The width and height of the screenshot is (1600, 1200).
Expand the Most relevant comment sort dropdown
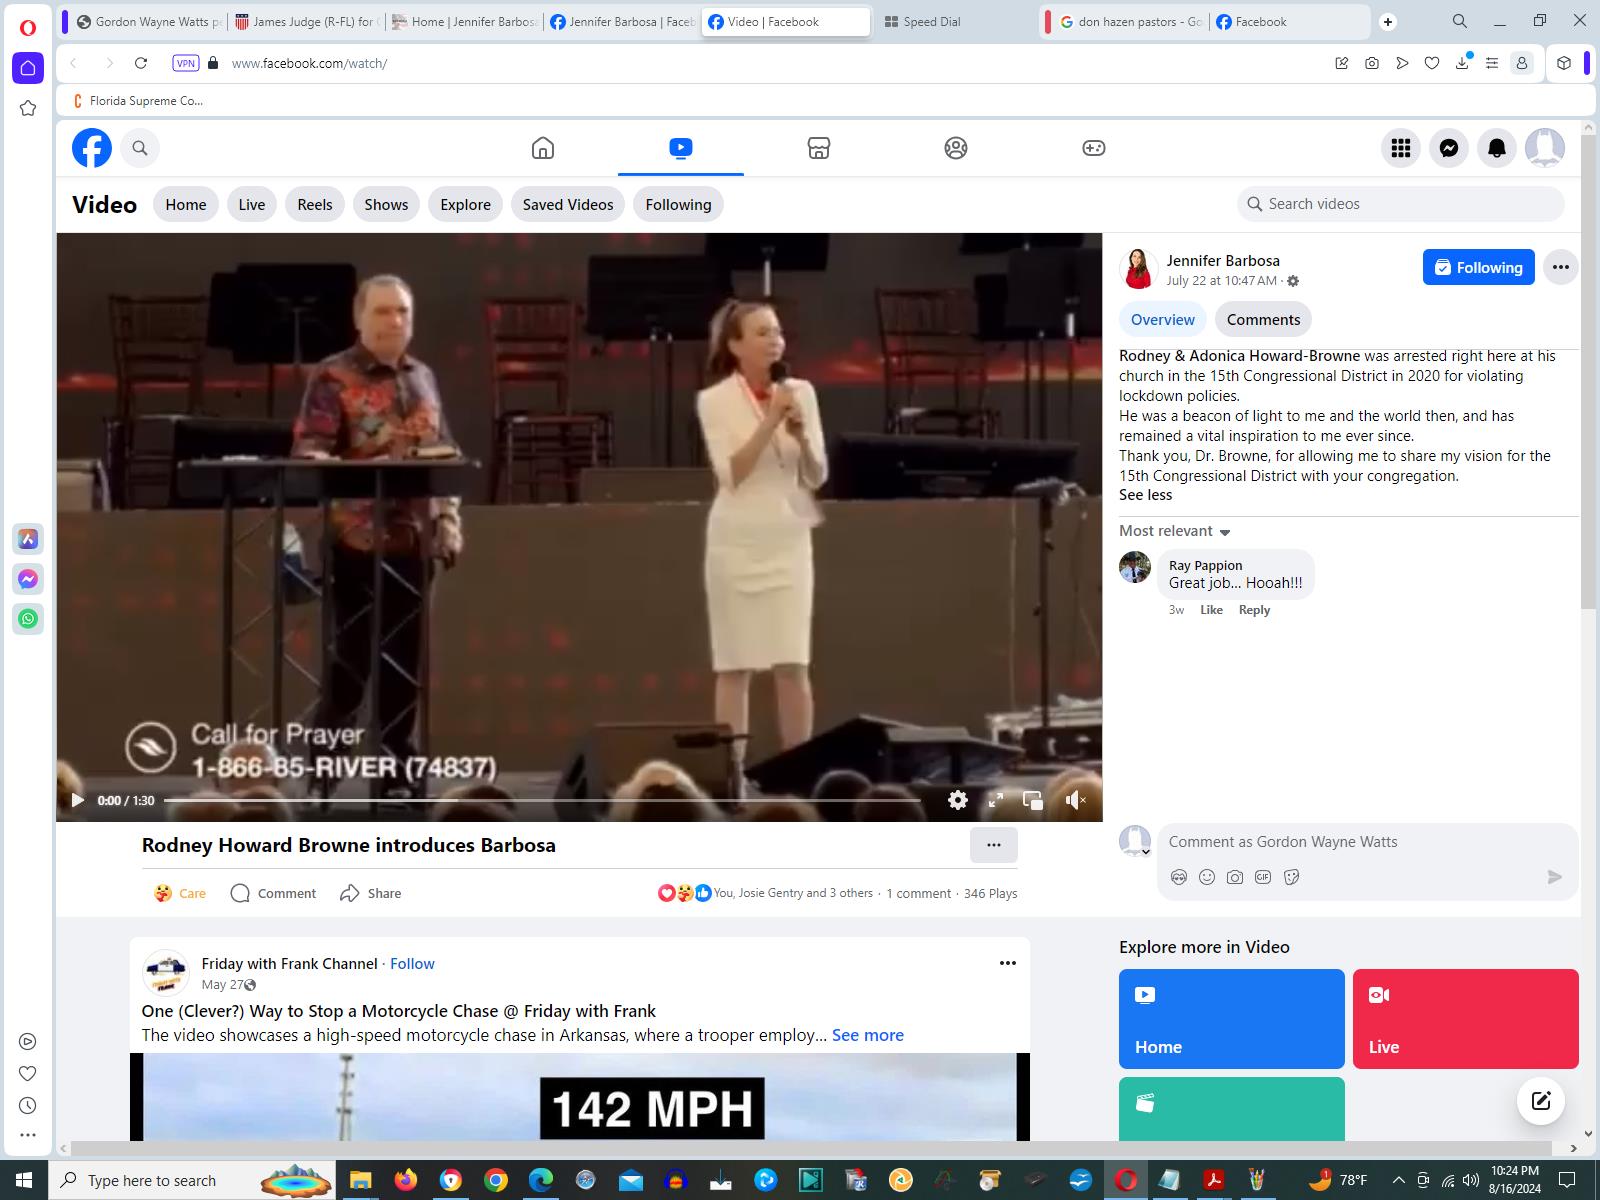[1175, 531]
